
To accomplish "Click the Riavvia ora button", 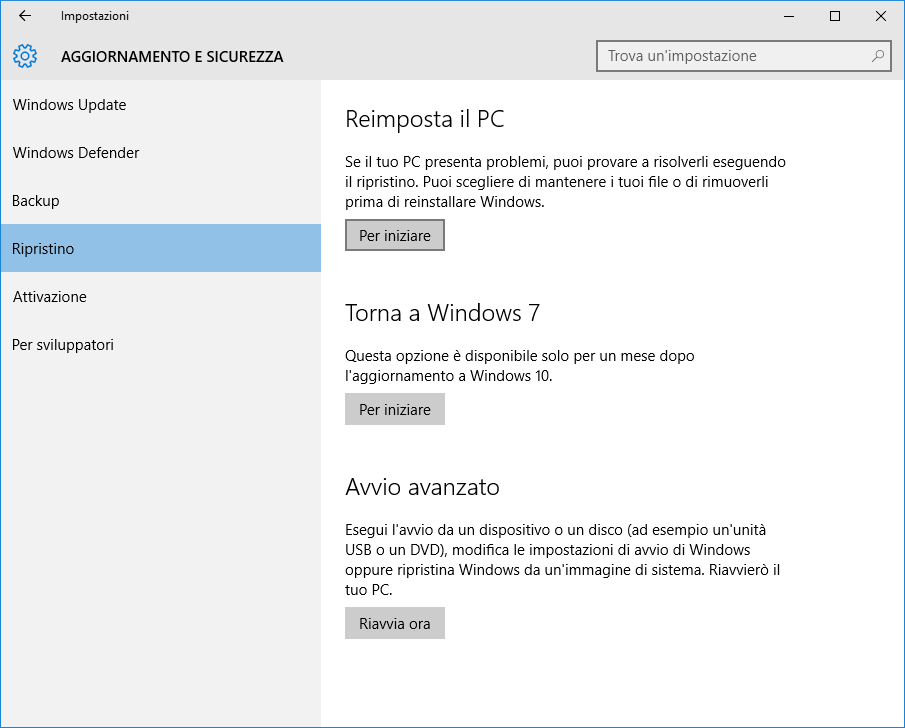I will [395, 623].
